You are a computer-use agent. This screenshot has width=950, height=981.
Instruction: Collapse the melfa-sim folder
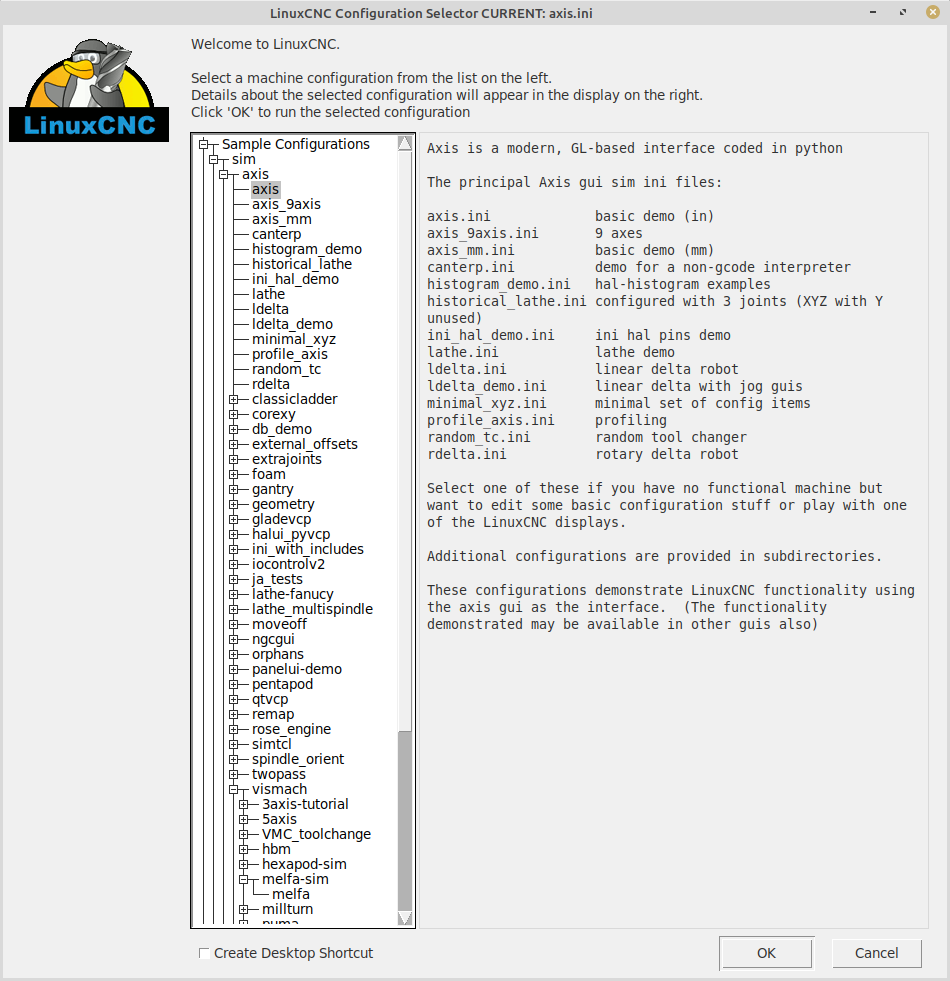[x=243, y=880]
